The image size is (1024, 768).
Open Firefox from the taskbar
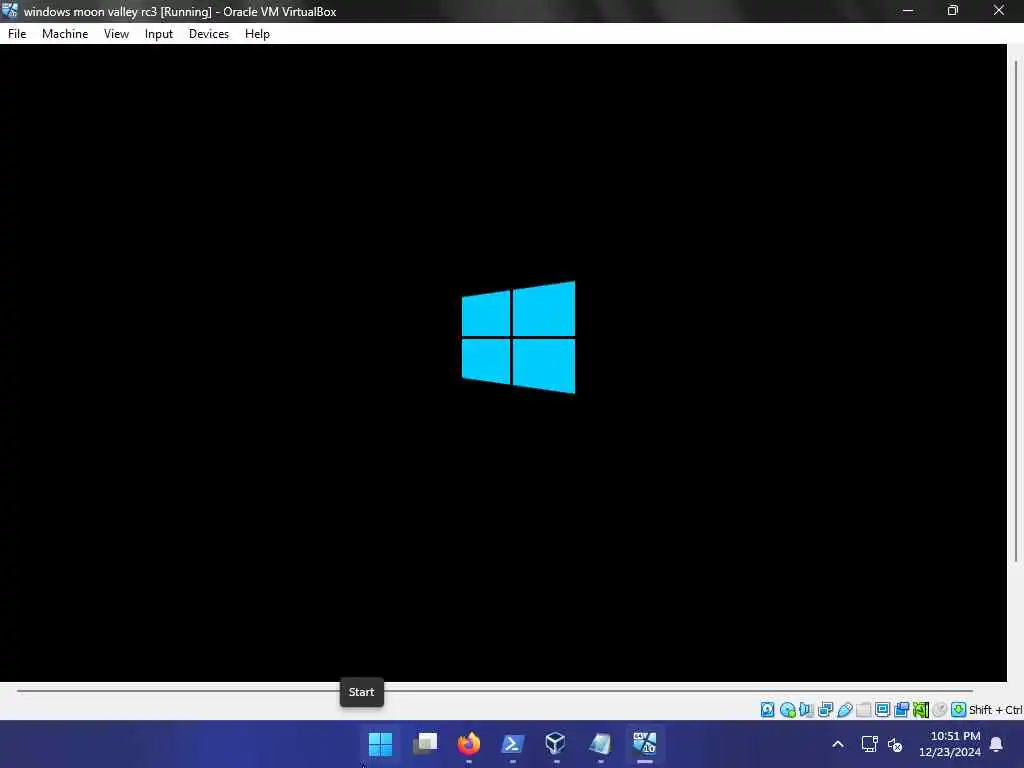pos(469,744)
